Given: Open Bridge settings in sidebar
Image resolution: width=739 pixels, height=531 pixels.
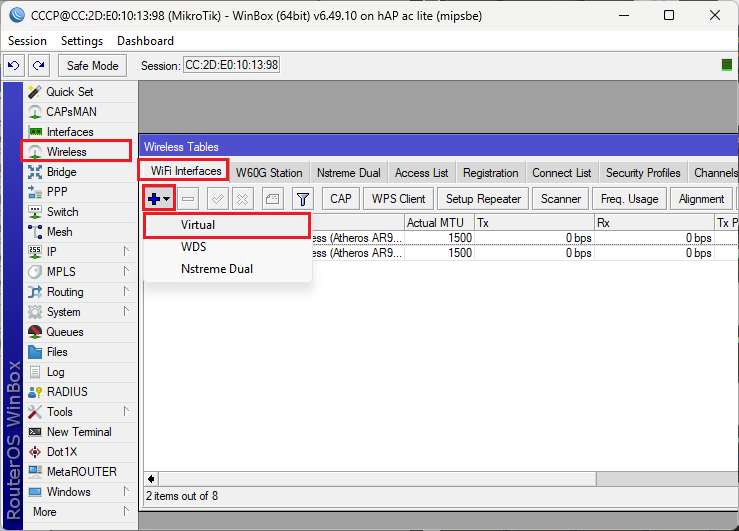Looking at the screenshot, I should [x=80, y=172].
